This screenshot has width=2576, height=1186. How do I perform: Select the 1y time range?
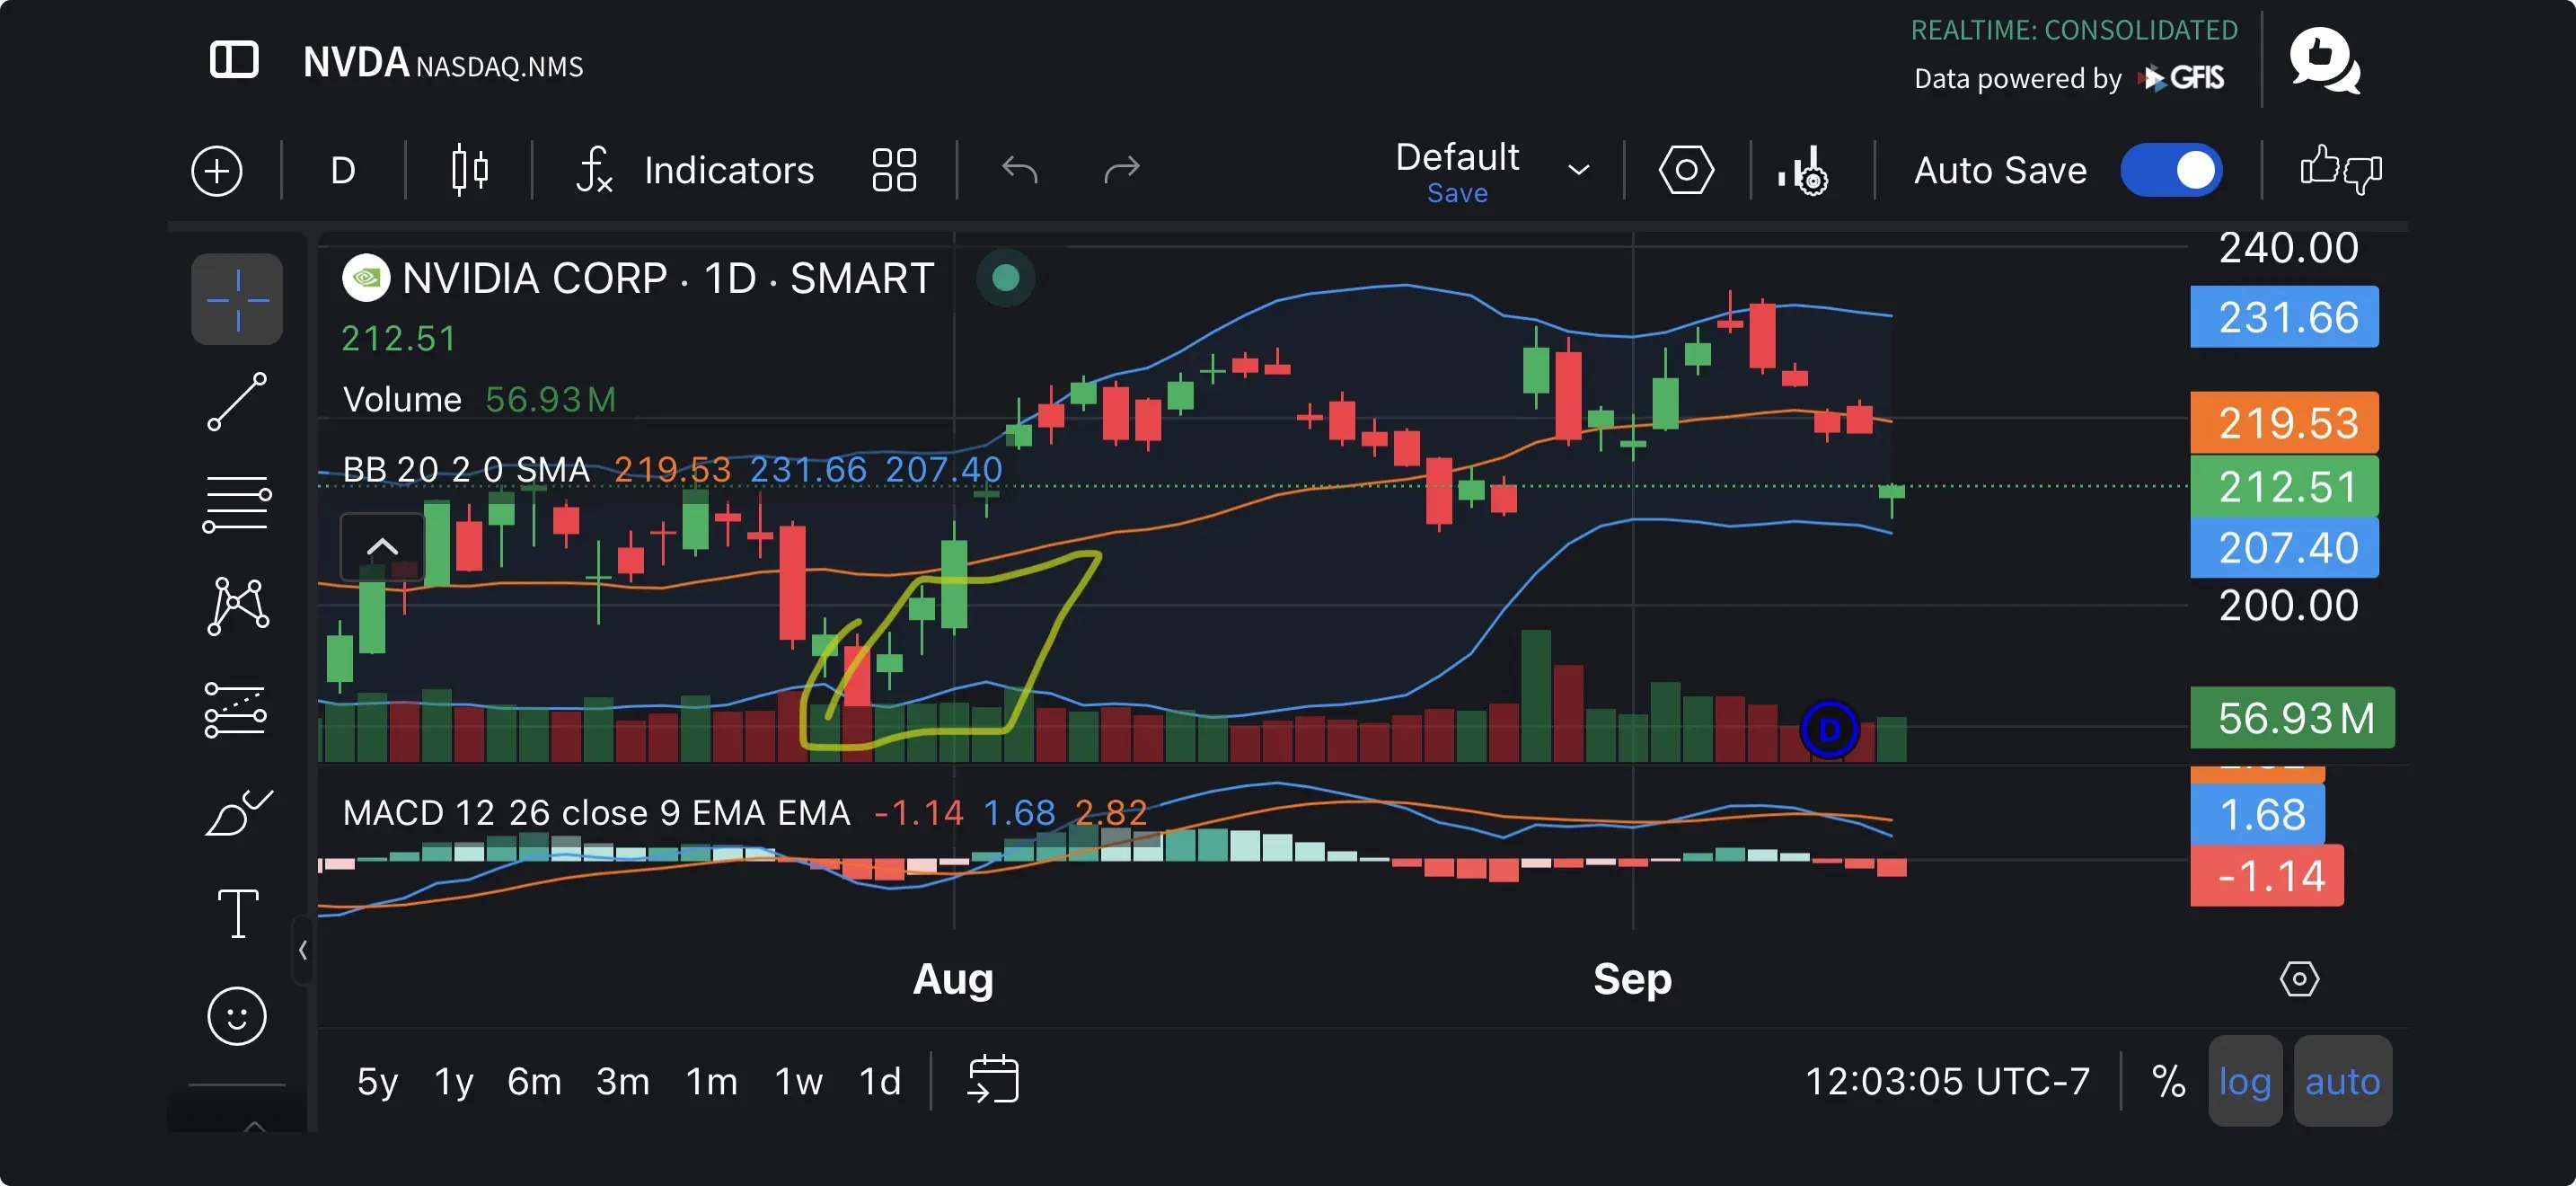pos(453,1081)
